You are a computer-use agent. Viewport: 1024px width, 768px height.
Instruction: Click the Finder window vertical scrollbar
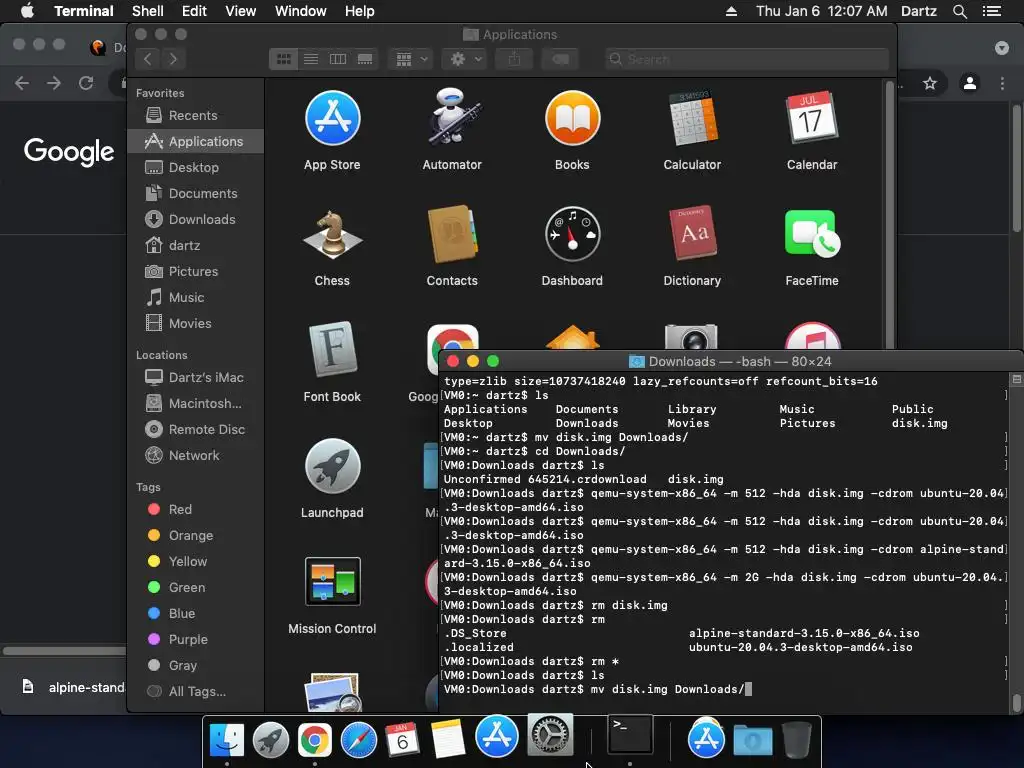tap(889, 216)
